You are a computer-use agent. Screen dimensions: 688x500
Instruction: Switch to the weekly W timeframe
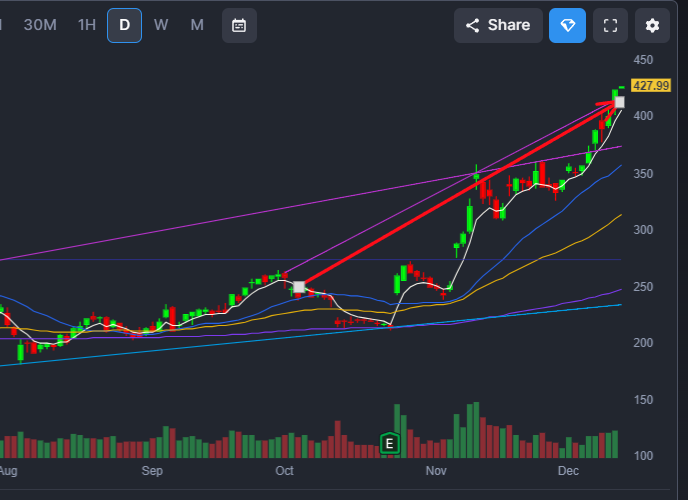click(161, 25)
